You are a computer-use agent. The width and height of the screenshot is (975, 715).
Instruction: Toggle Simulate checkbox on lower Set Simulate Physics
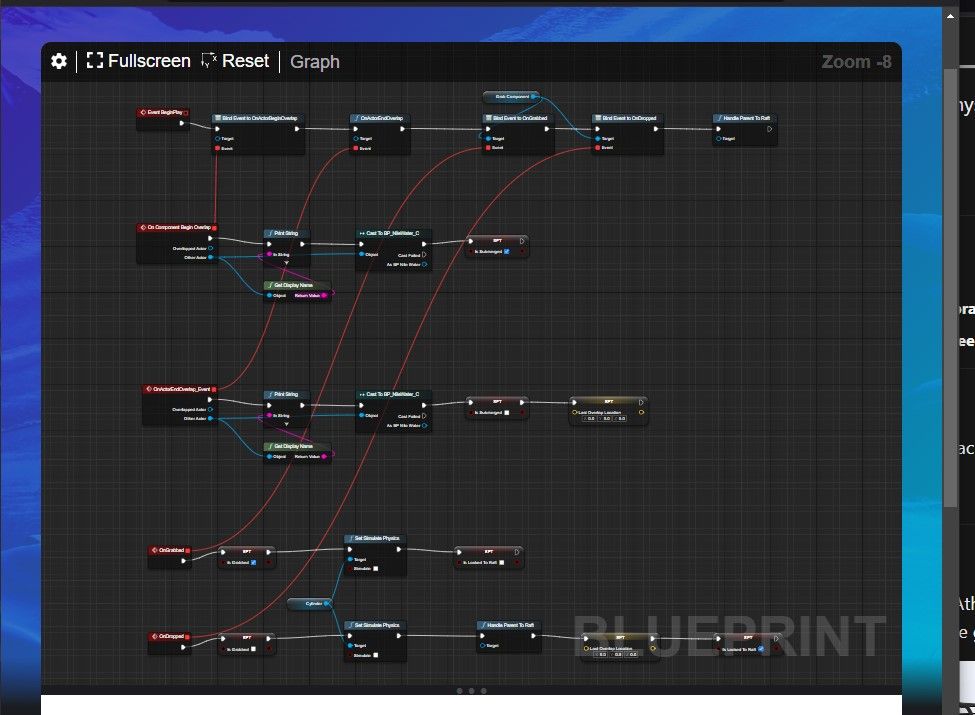tap(376, 655)
